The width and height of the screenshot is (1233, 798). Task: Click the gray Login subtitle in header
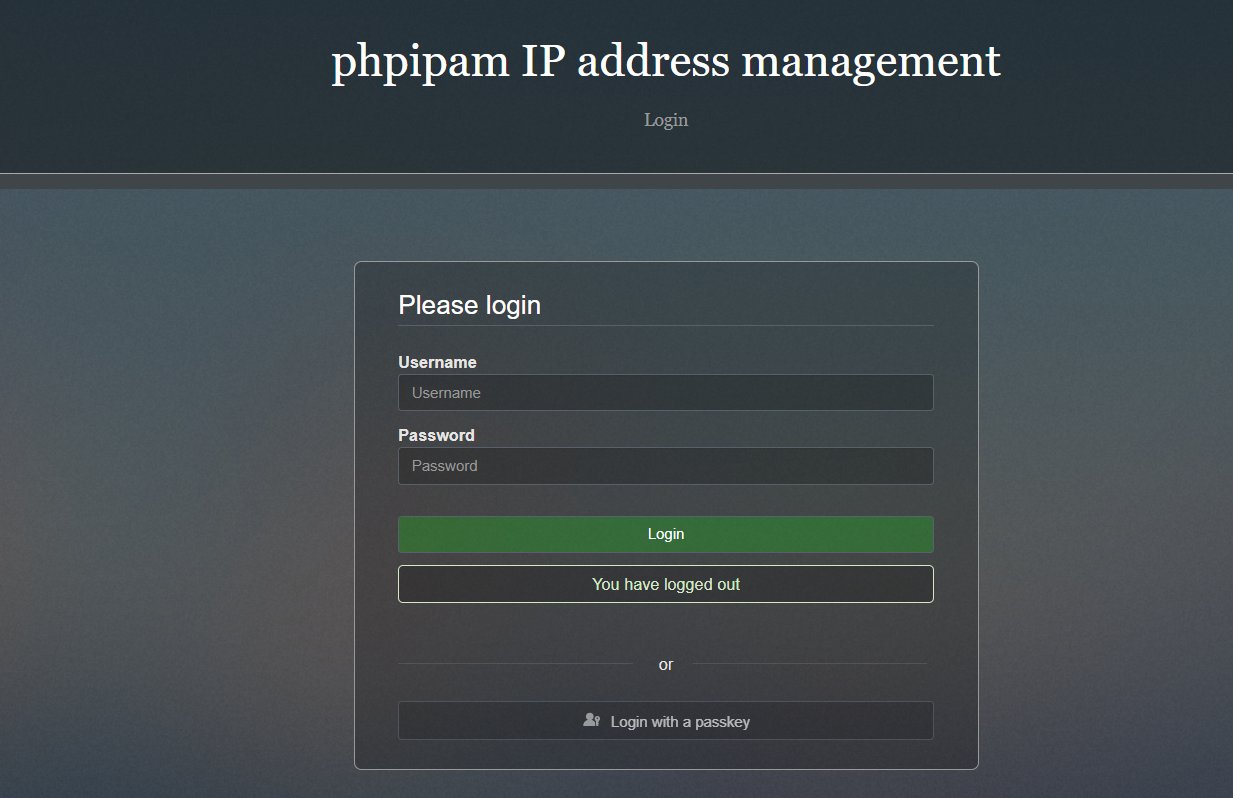point(666,120)
